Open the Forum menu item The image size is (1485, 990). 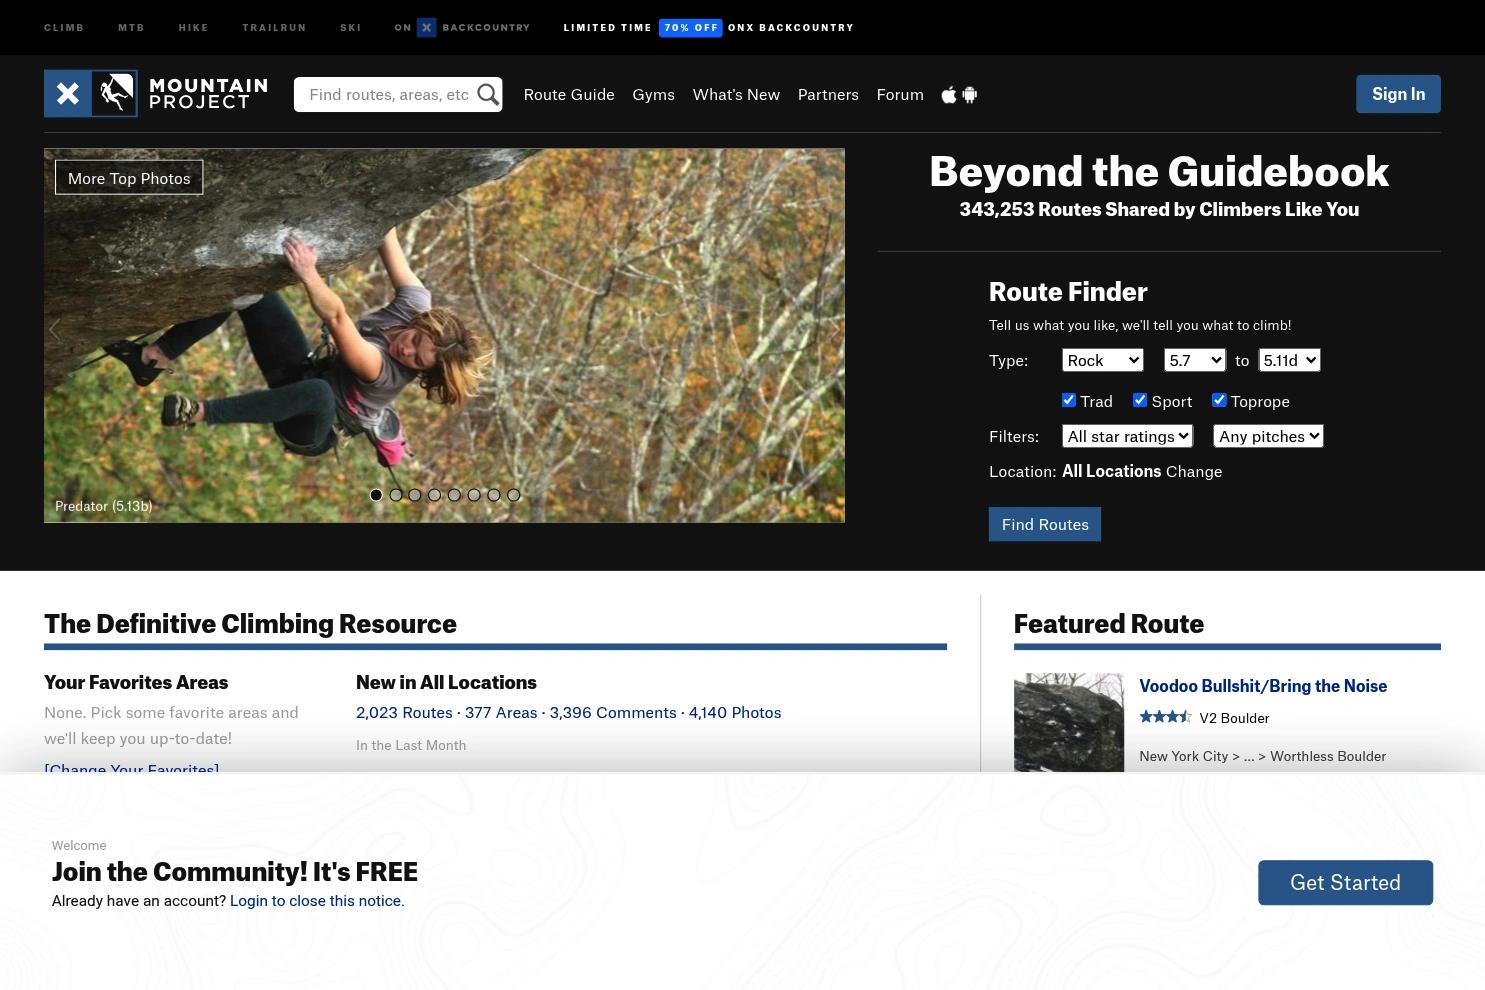[900, 94]
